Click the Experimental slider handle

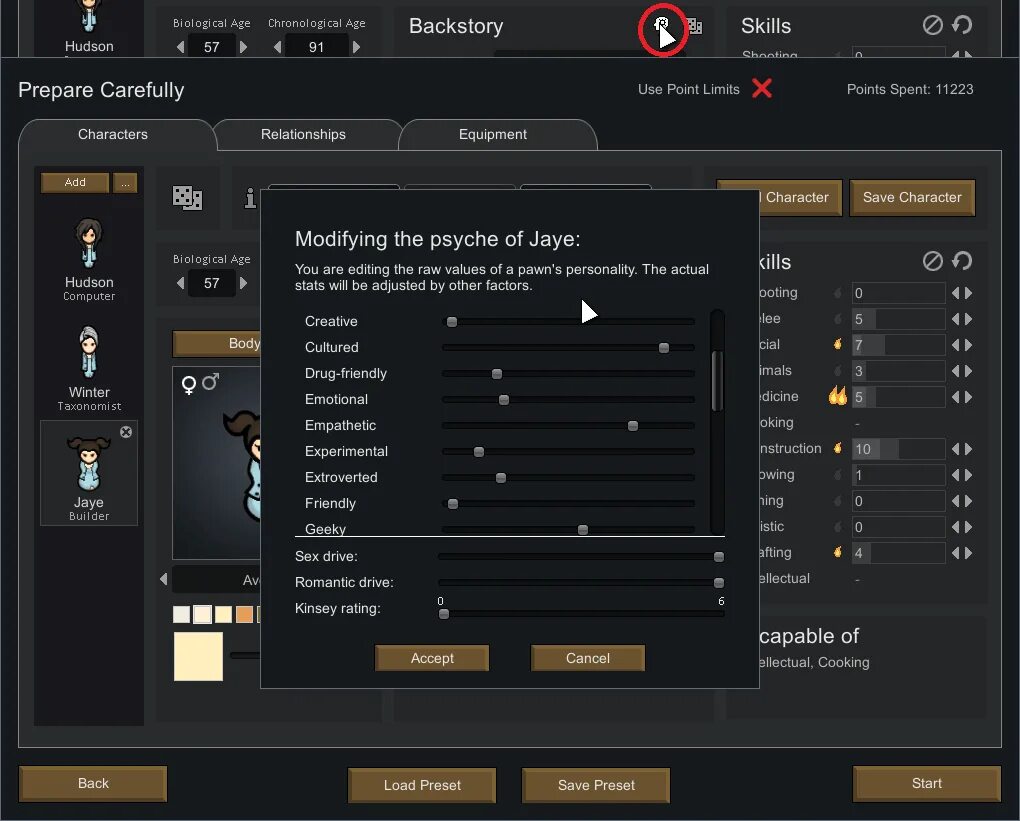point(479,451)
